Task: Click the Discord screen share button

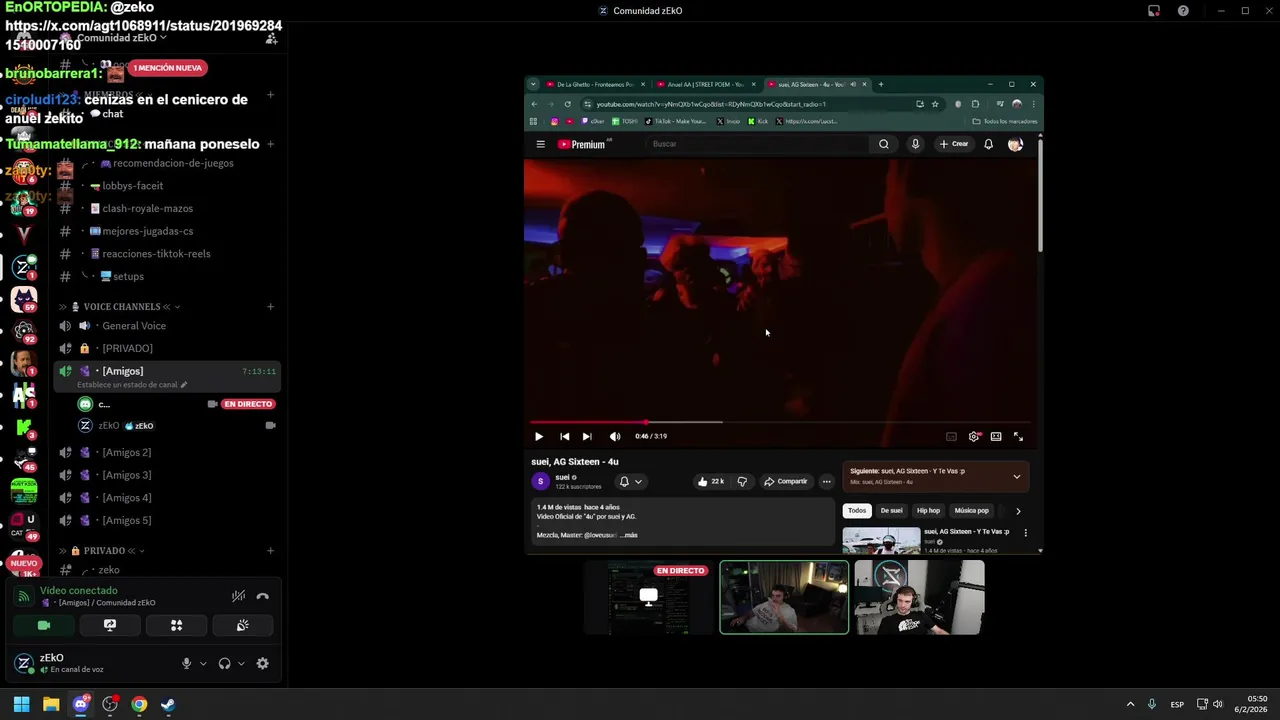Action: [x=110, y=625]
